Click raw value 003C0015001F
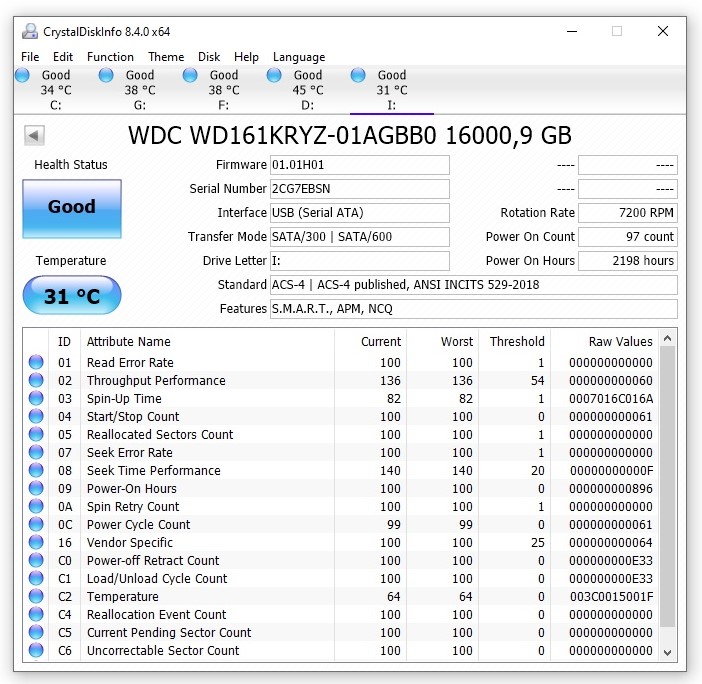 click(611, 596)
